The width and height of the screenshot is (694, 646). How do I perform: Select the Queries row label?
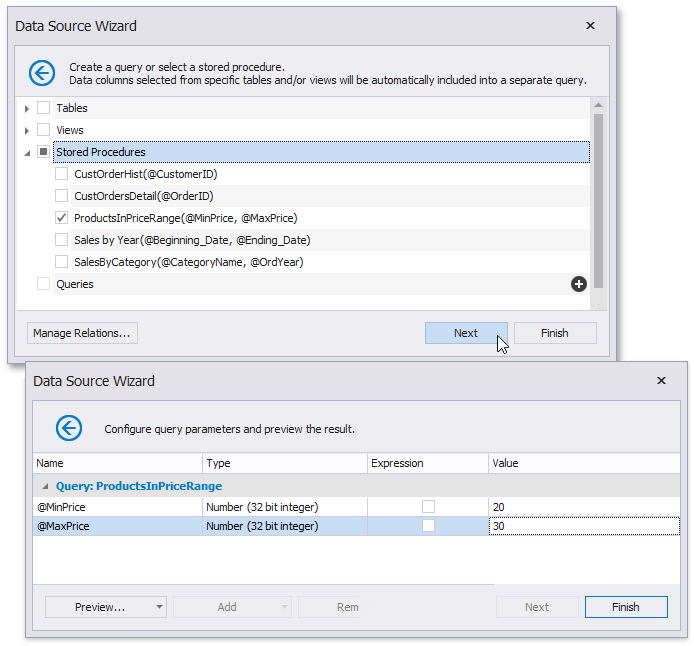pyautogui.click(x=75, y=284)
